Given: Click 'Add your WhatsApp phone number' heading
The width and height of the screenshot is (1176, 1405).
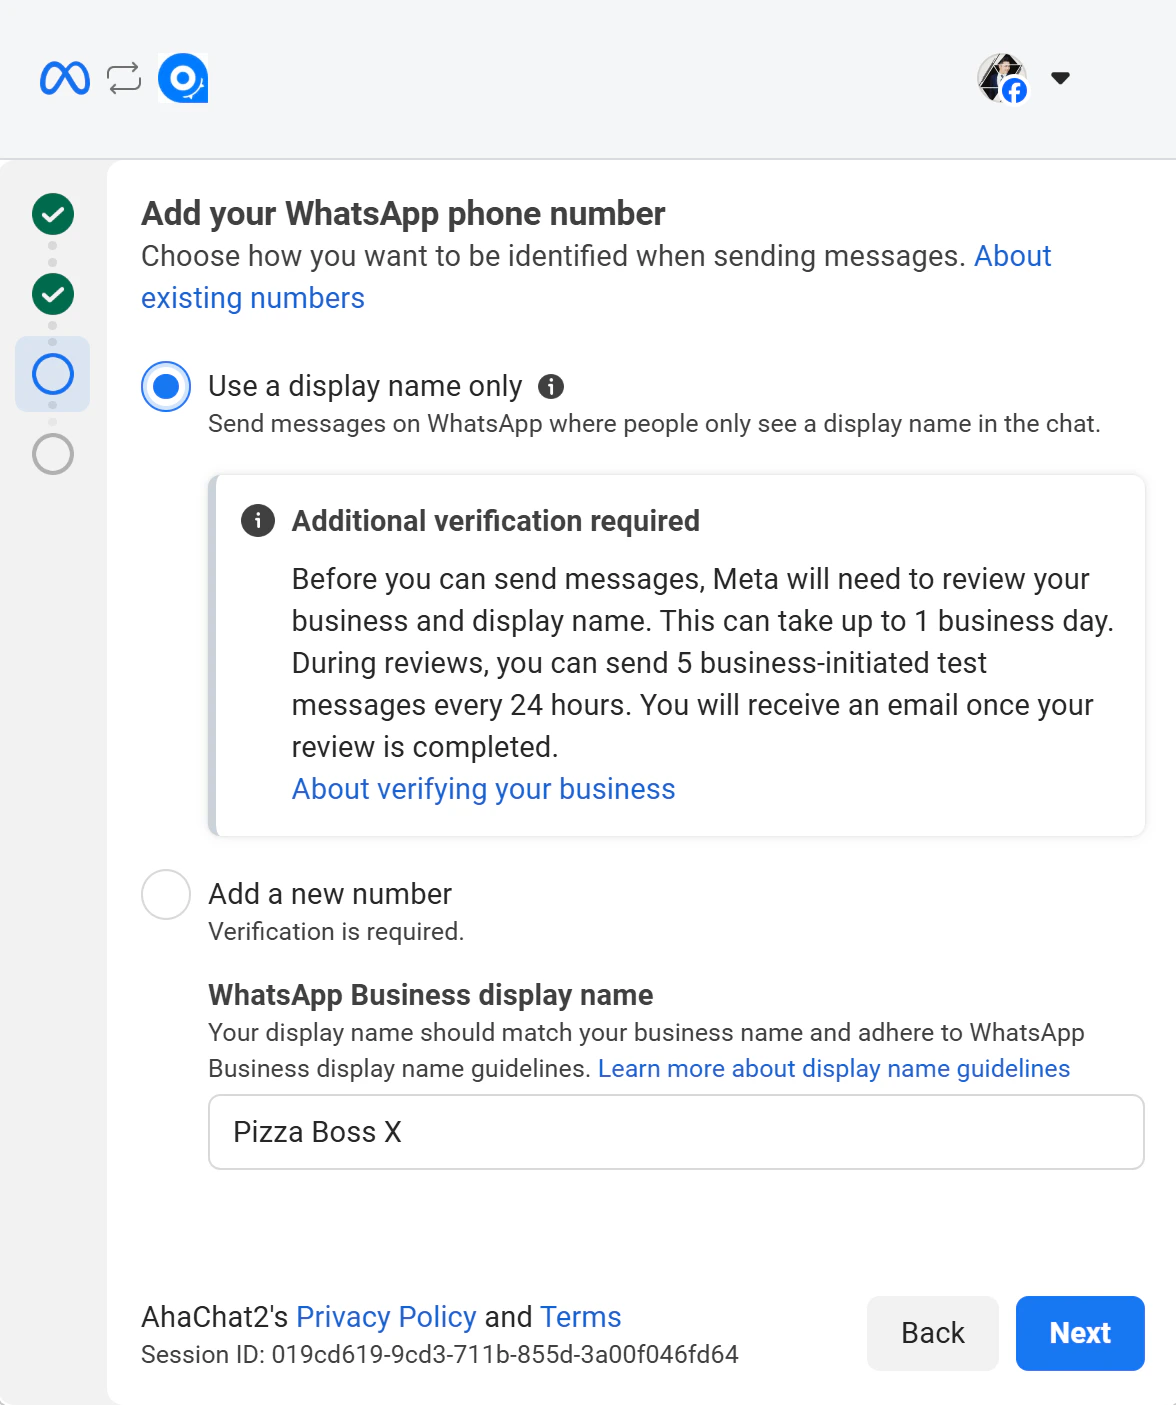Looking at the screenshot, I should pyautogui.click(x=403, y=214).
